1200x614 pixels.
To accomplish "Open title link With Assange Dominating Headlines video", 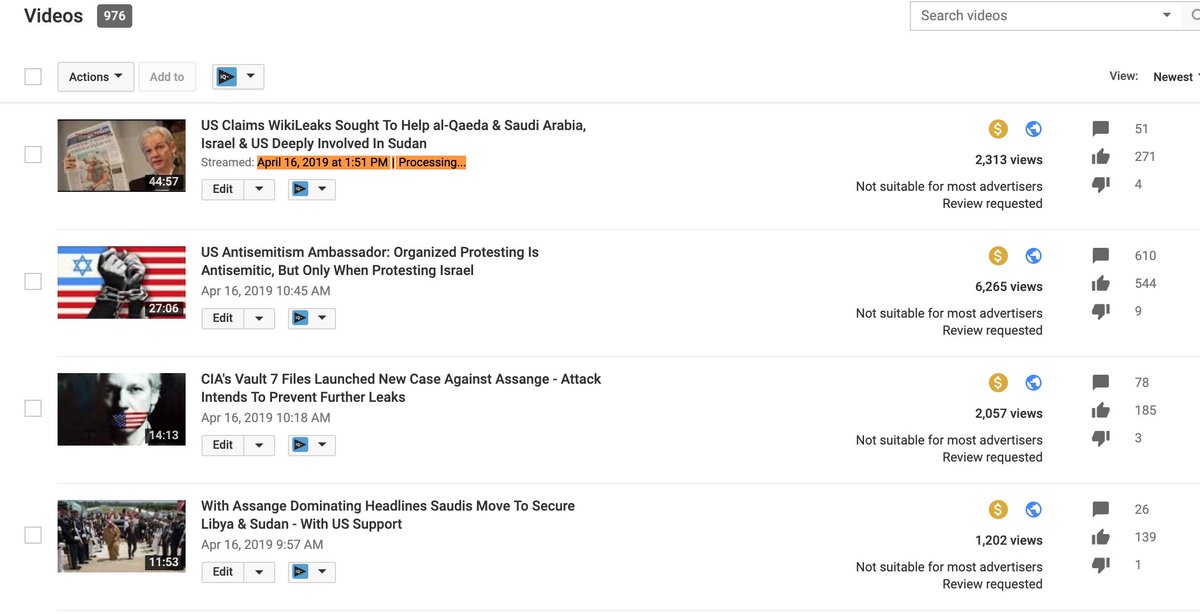I will pos(388,515).
